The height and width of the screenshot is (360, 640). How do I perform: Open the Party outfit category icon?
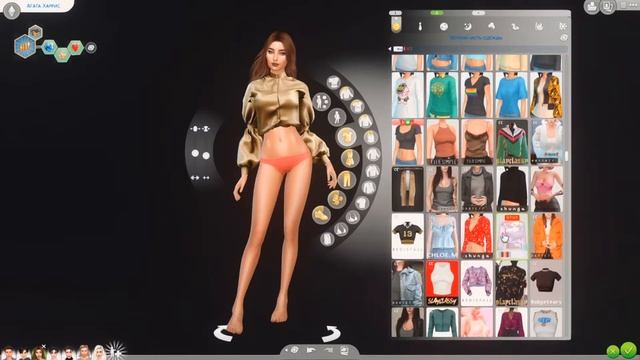click(x=491, y=27)
